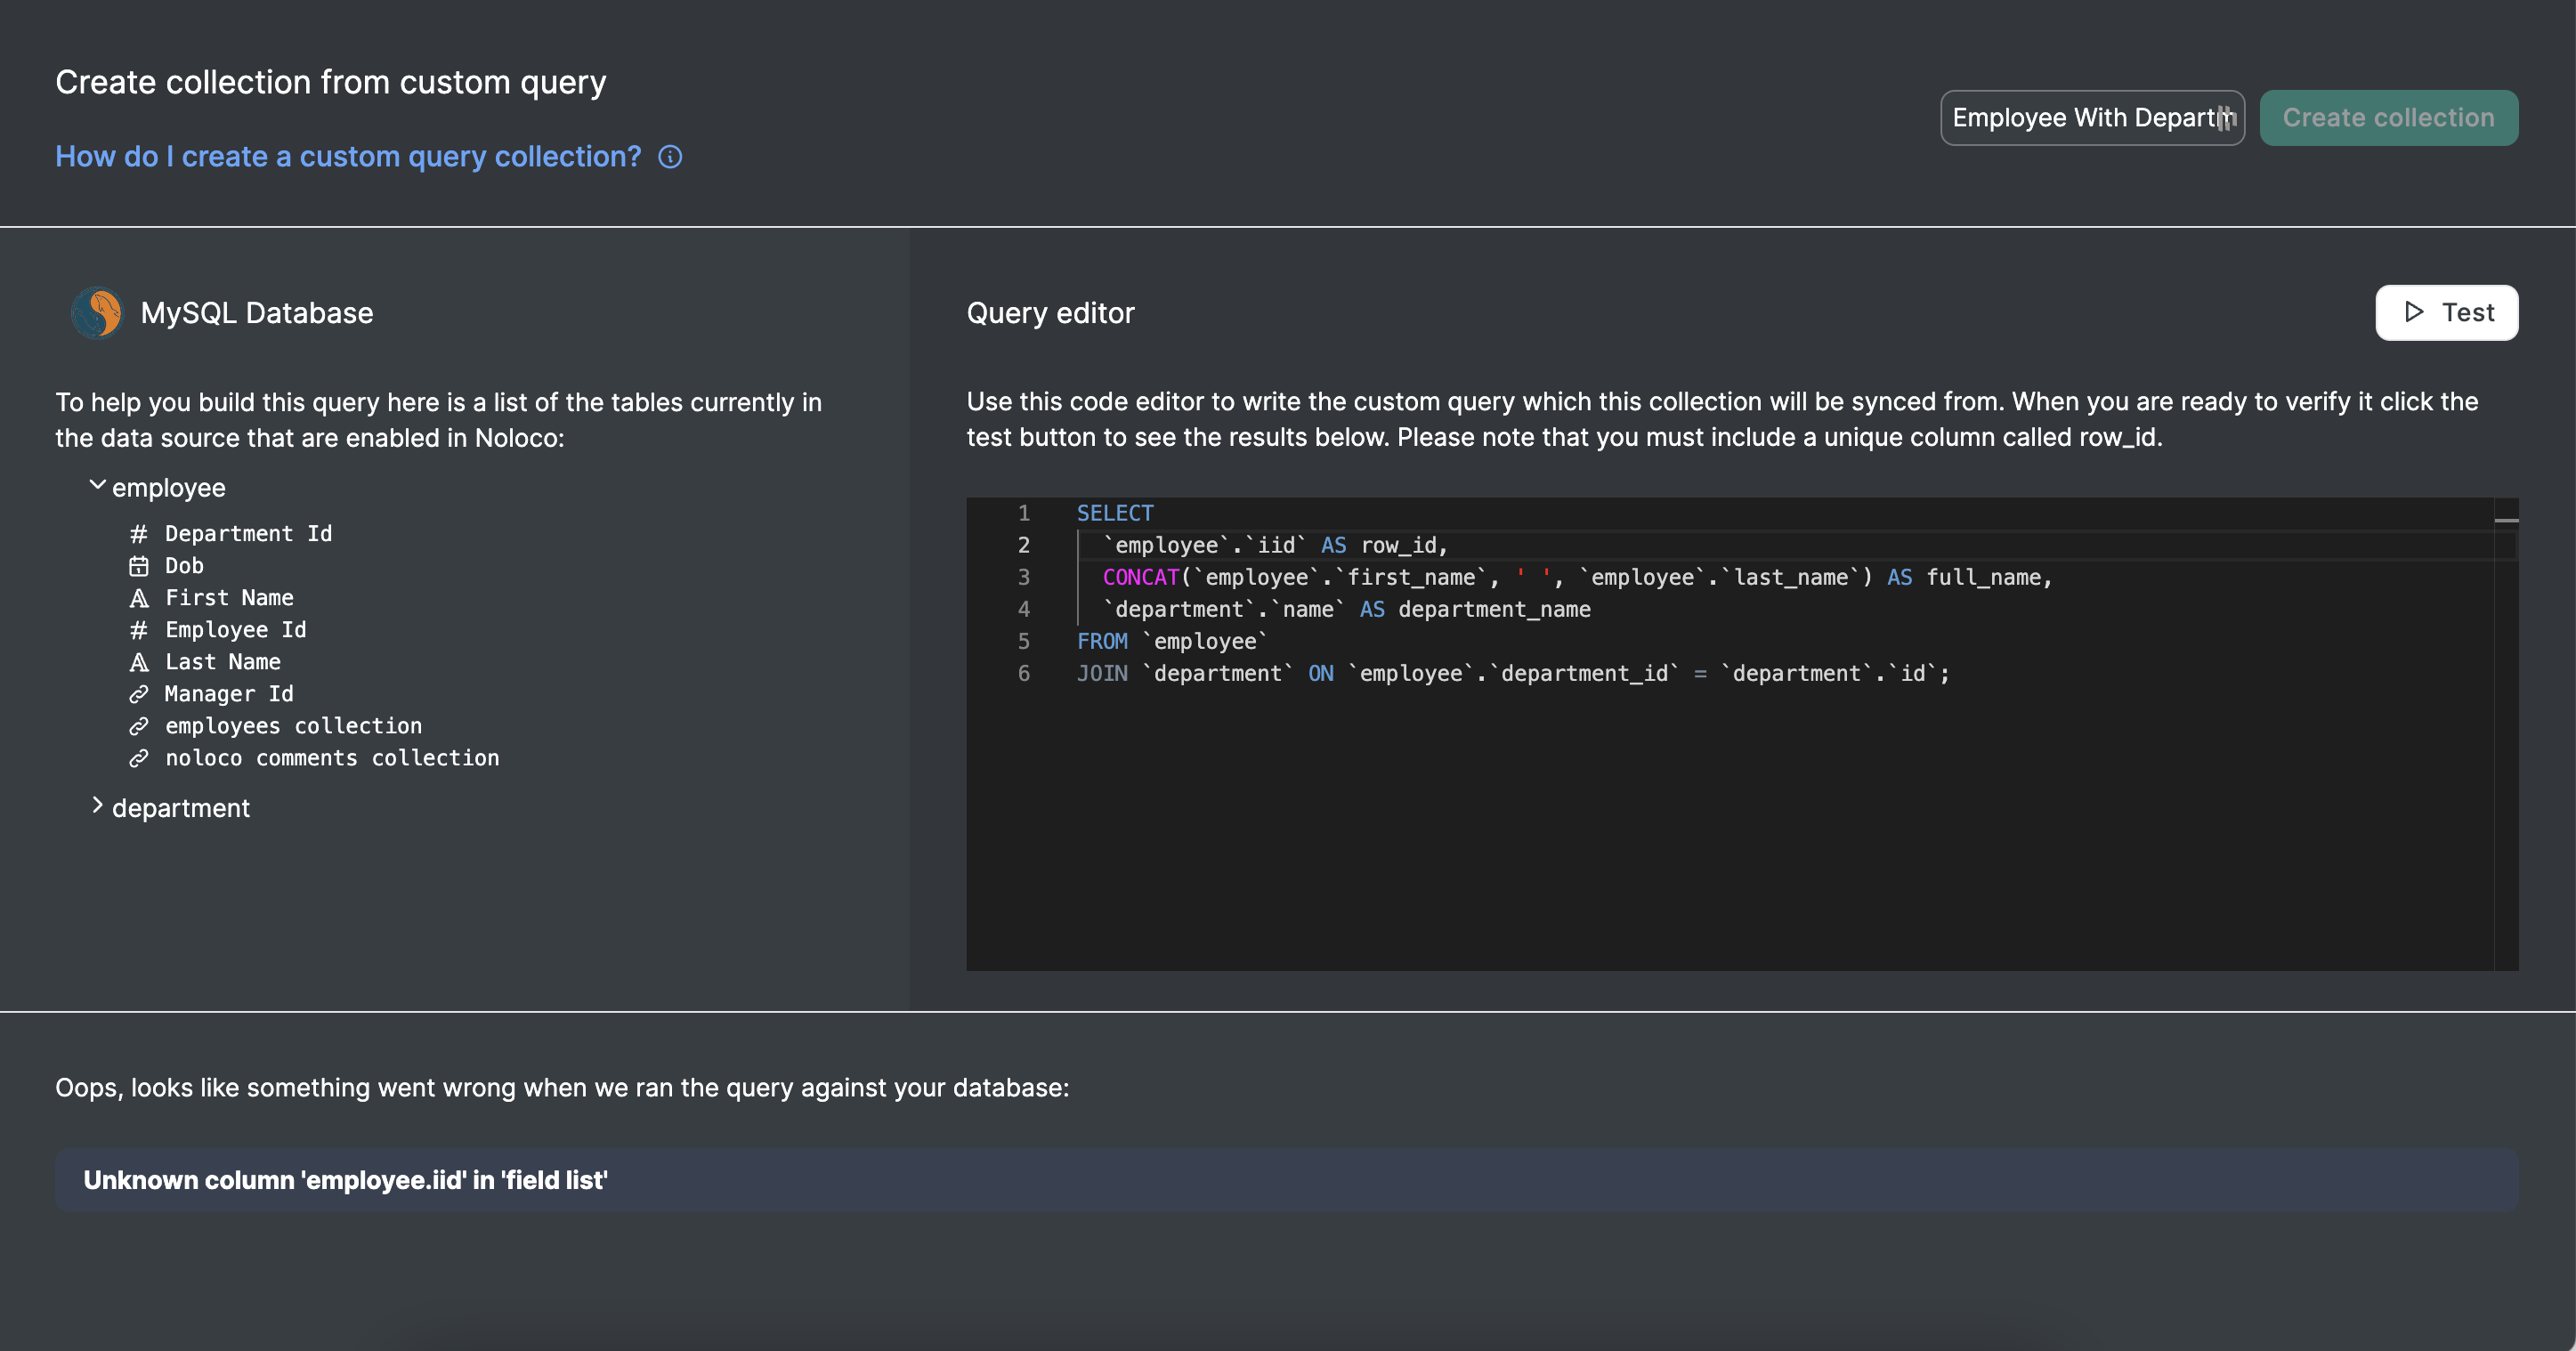Image resolution: width=2576 pixels, height=1351 pixels.
Task: Click the link icon beside Manager Id
Action: tap(139, 694)
